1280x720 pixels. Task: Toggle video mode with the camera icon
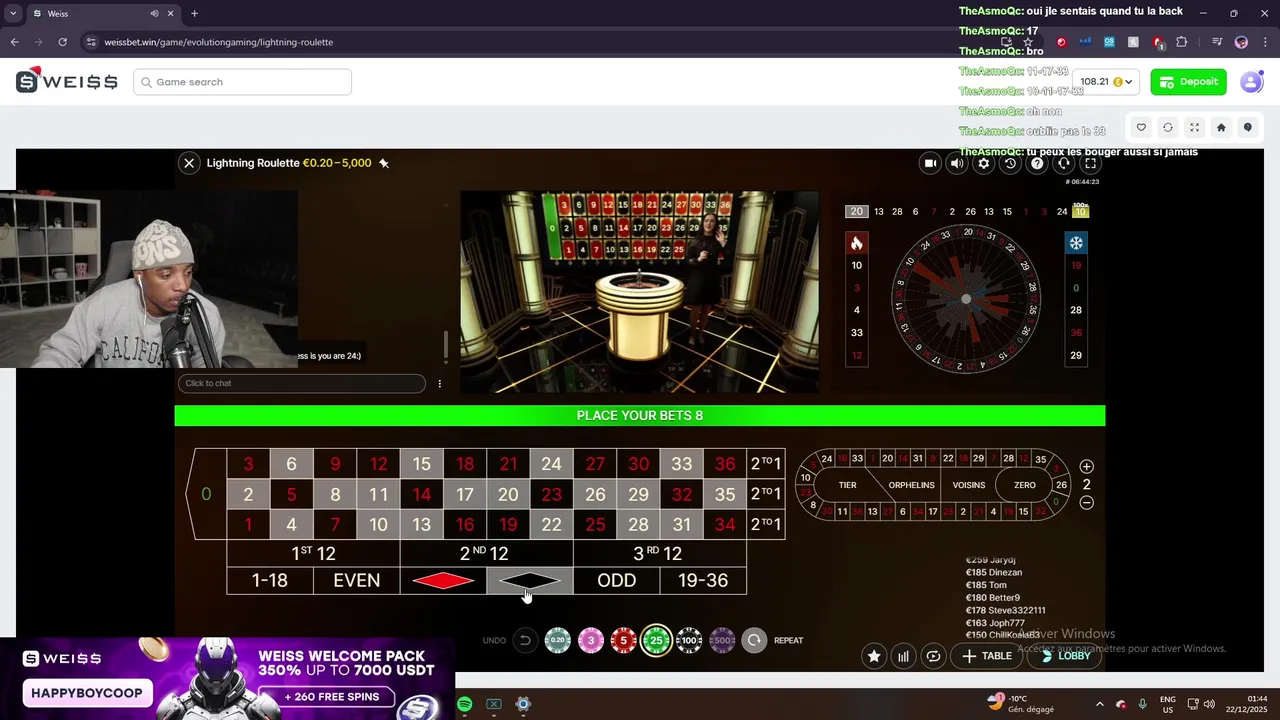click(x=930, y=163)
